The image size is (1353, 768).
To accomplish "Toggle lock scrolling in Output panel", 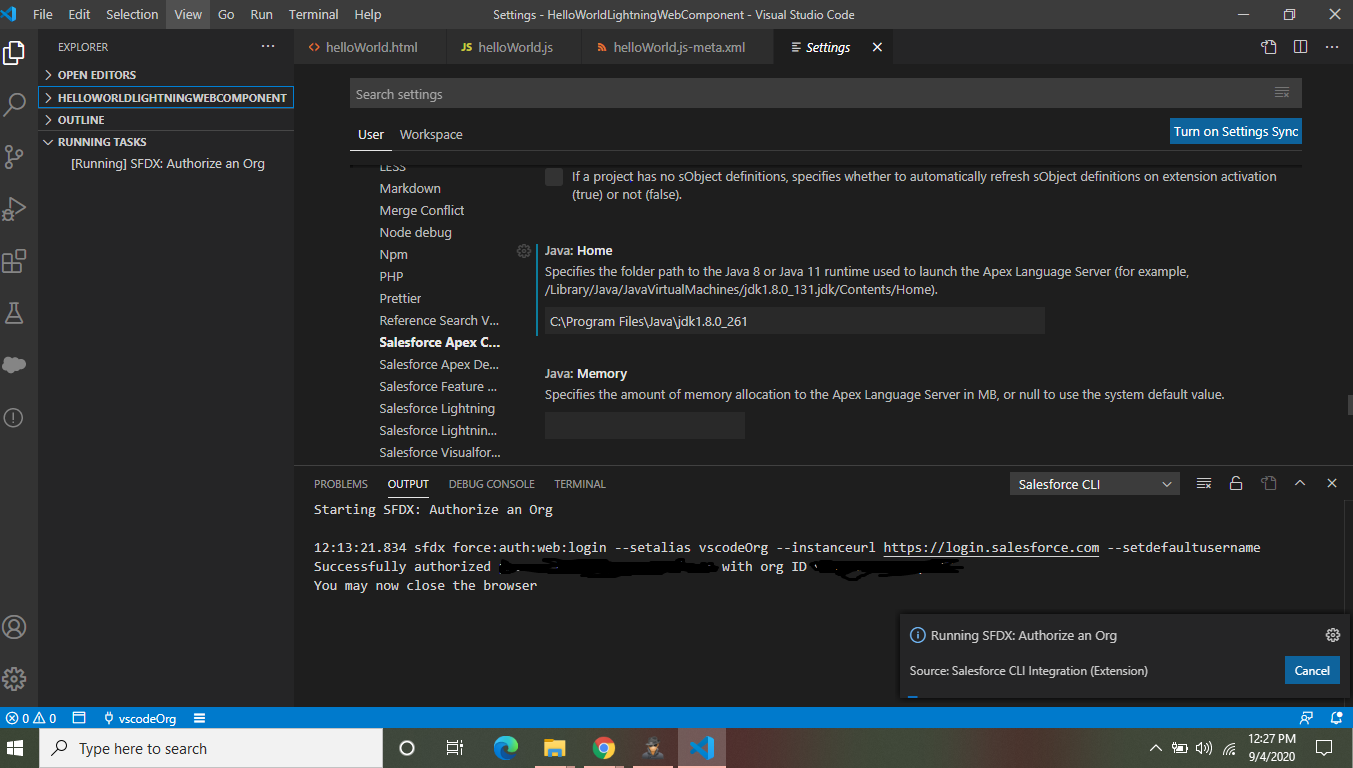I will pyautogui.click(x=1236, y=483).
